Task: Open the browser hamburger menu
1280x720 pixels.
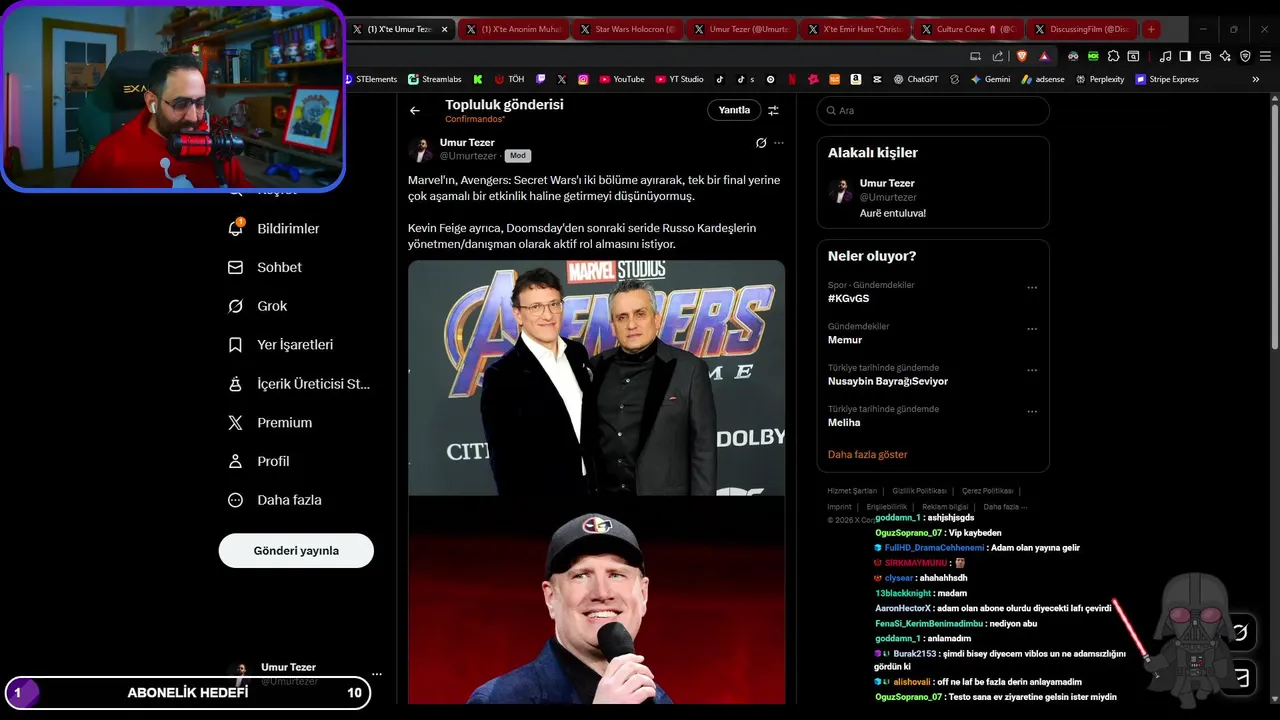Action: (1263, 56)
